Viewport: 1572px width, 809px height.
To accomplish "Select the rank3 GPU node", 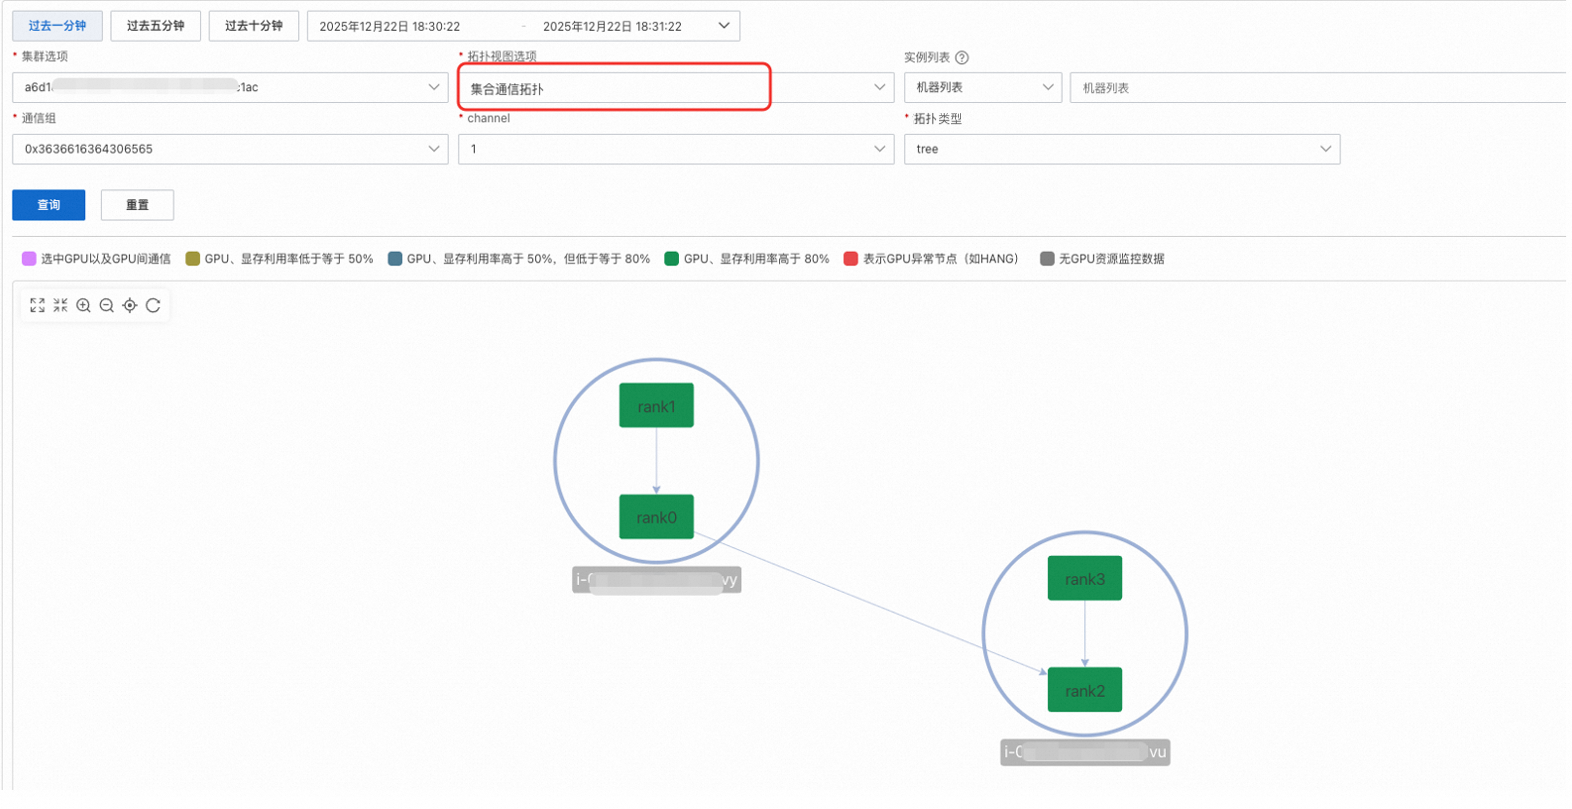I will 1085,579.
